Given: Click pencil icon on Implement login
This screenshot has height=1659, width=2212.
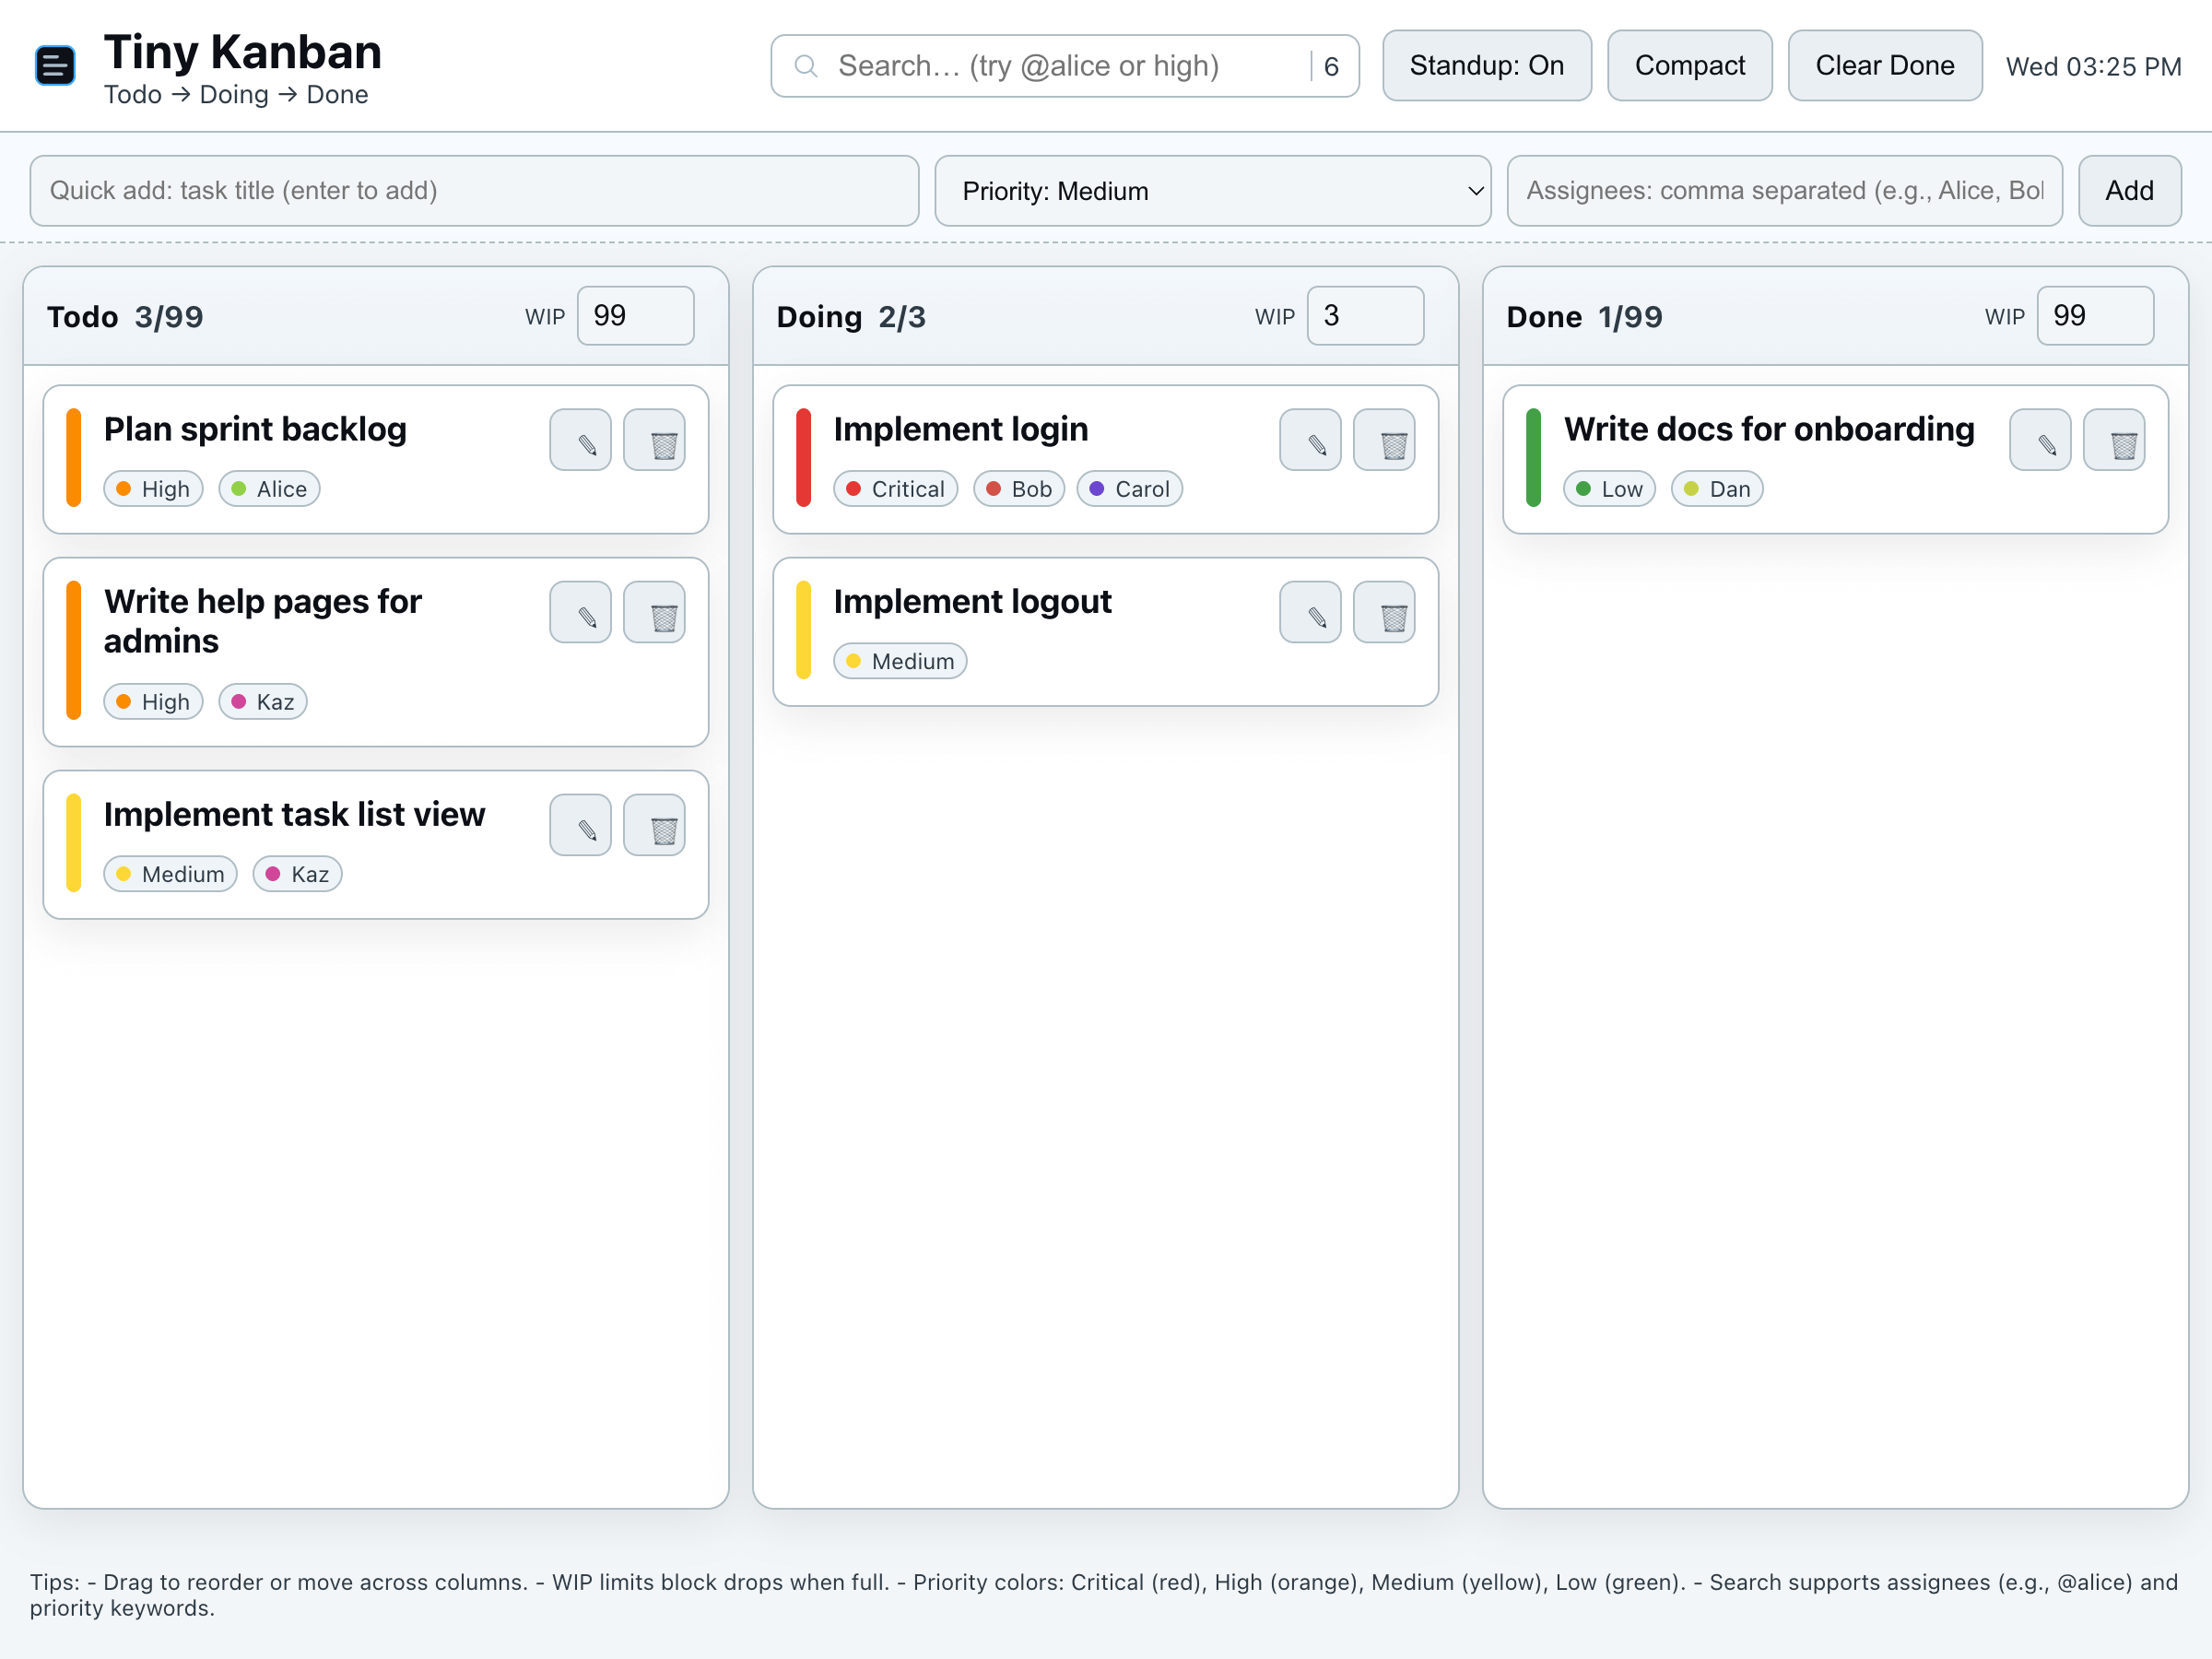Looking at the screenshot, I should pyautogui.click(x=1310, y=440).
